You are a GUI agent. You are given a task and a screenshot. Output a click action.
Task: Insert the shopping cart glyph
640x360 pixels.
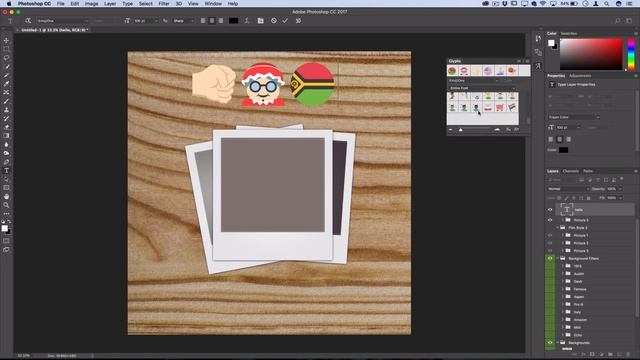click(x=500, y=107)
